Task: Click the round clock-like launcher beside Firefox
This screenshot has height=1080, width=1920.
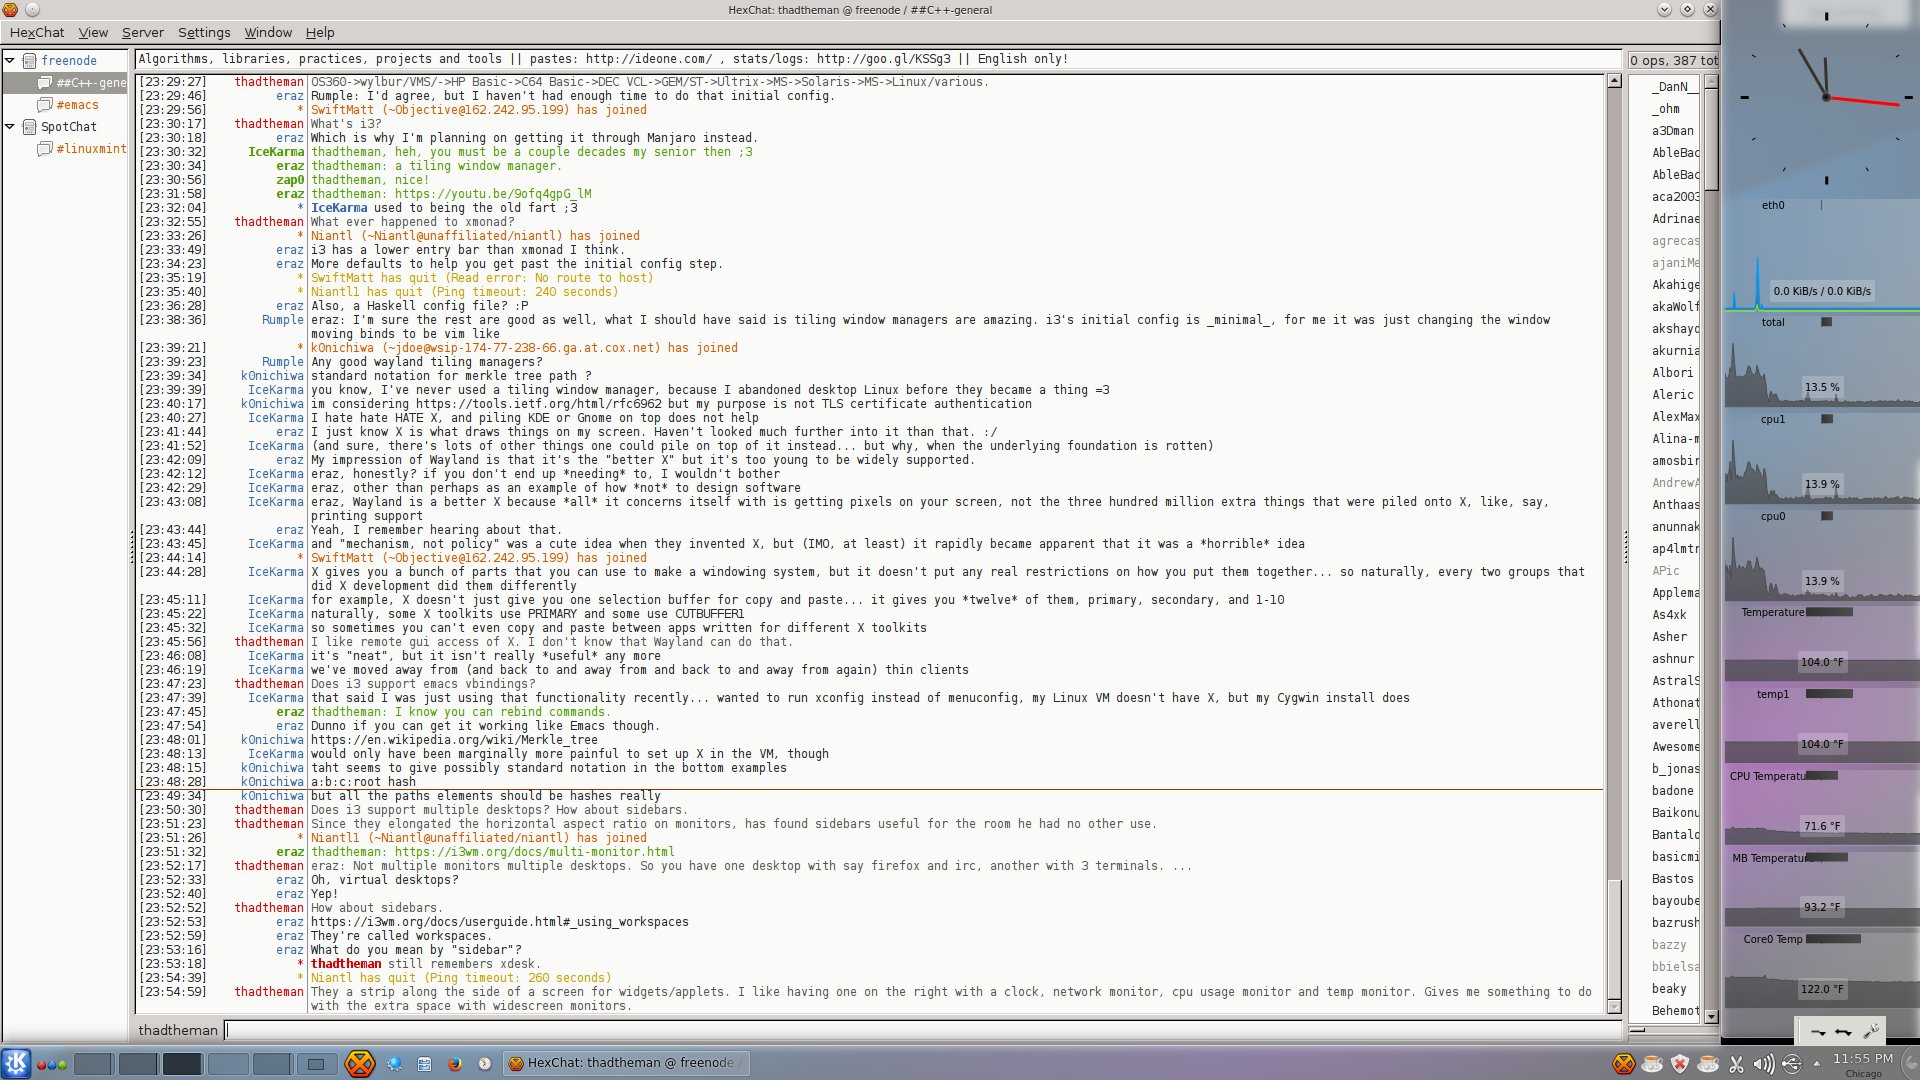Action: coord(485,1064)
